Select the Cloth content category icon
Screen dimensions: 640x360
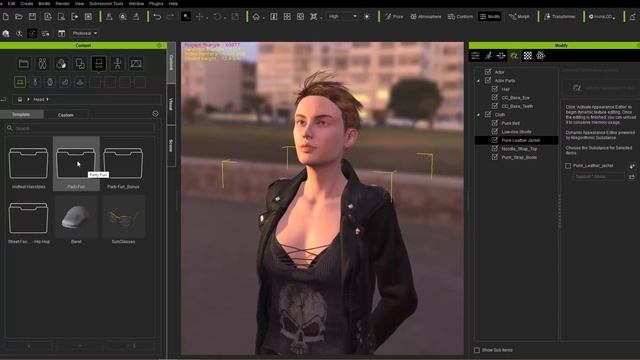pos(80,64)
